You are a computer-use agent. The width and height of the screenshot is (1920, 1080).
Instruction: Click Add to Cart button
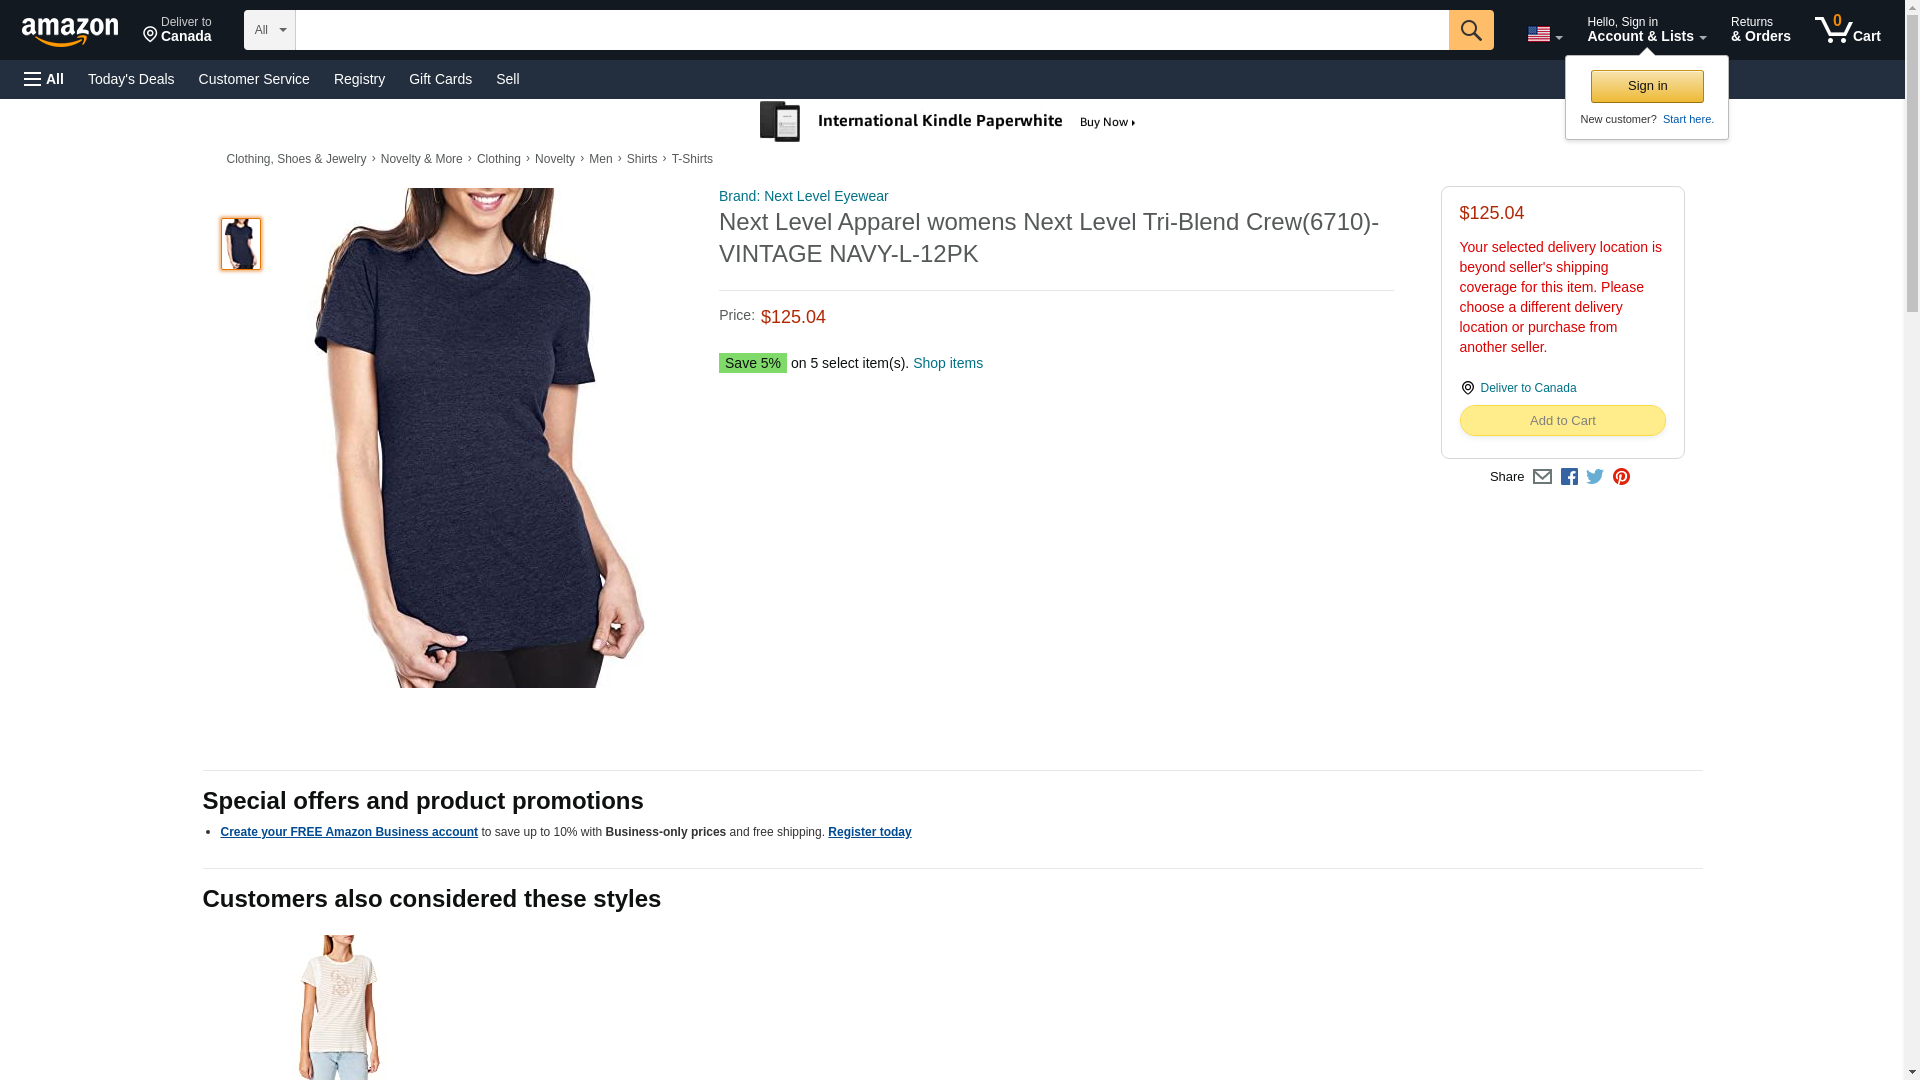pyautogui.click(x=1562, y=421)
